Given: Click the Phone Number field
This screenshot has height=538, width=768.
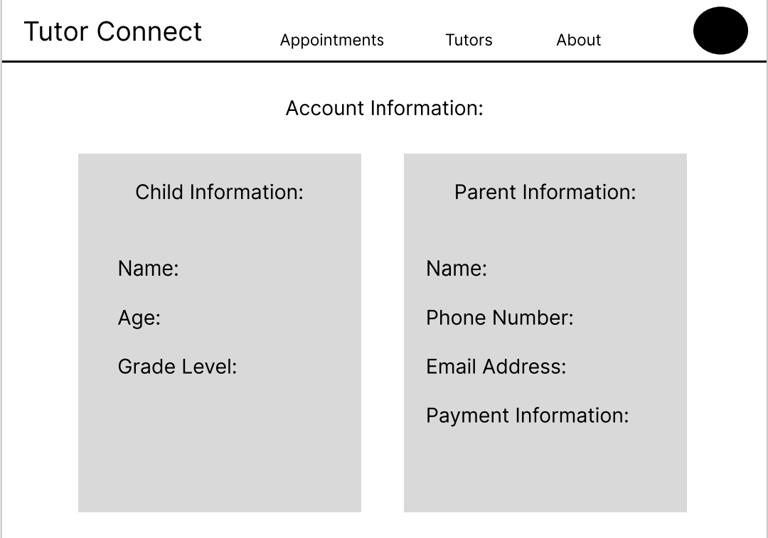Looking at the screenshot, I should pyautogui.click(x=499, y=318).
